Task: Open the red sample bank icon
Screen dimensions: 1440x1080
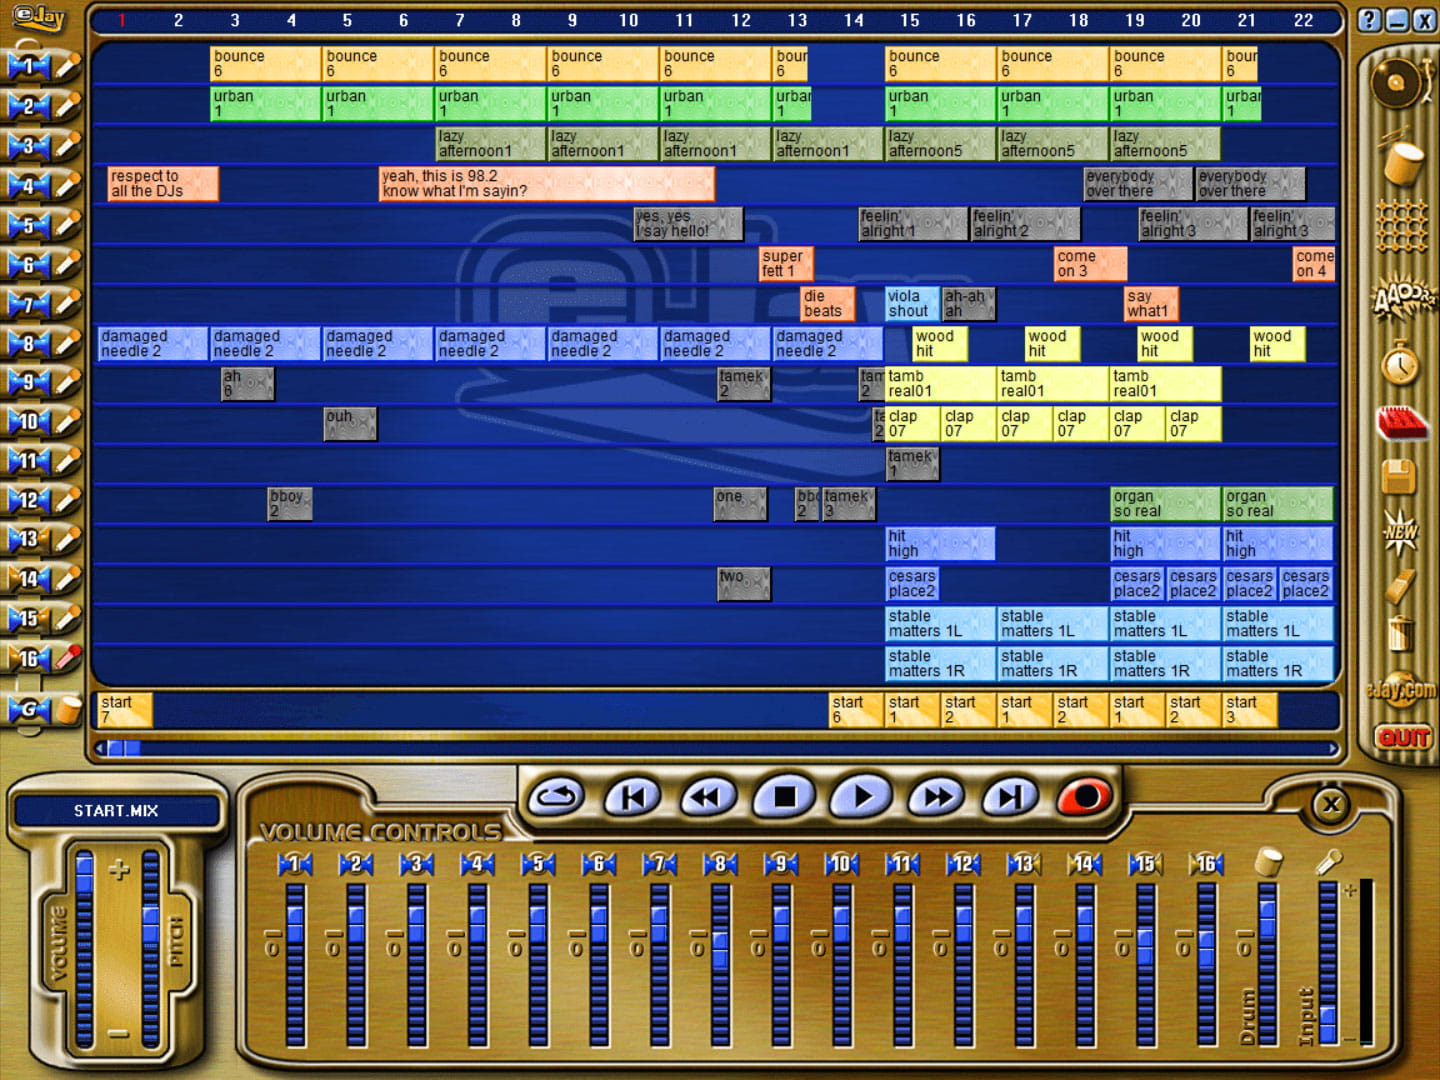Action: coord(1401,422)
